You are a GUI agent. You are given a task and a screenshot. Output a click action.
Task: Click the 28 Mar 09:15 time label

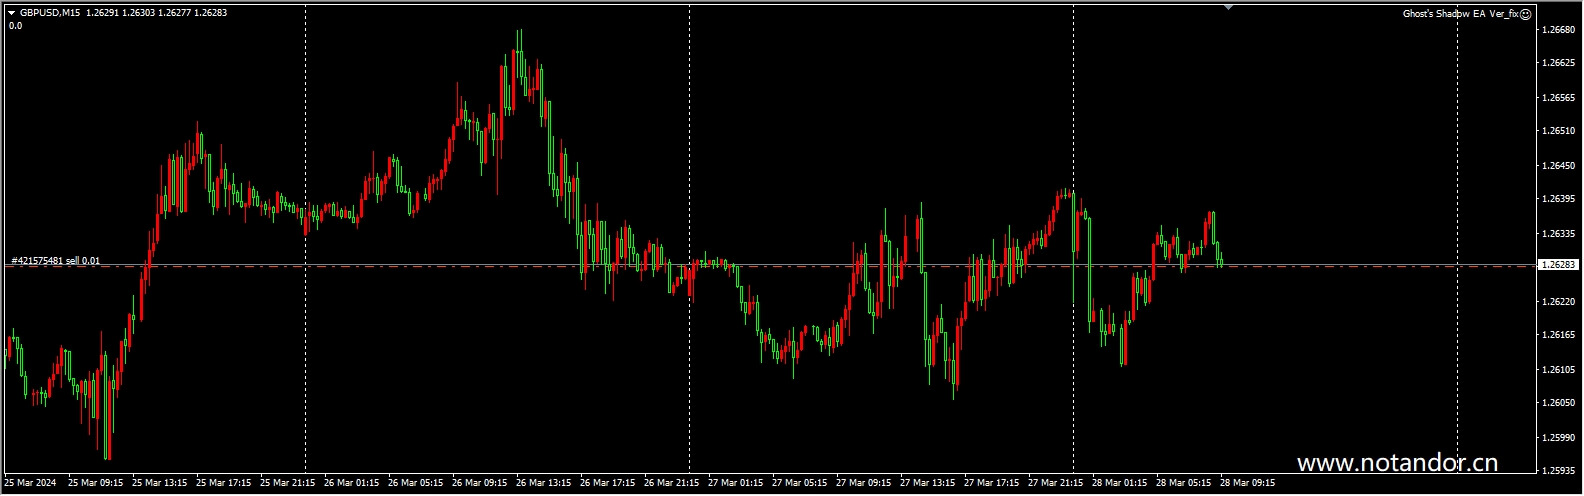pos(1245,482)
